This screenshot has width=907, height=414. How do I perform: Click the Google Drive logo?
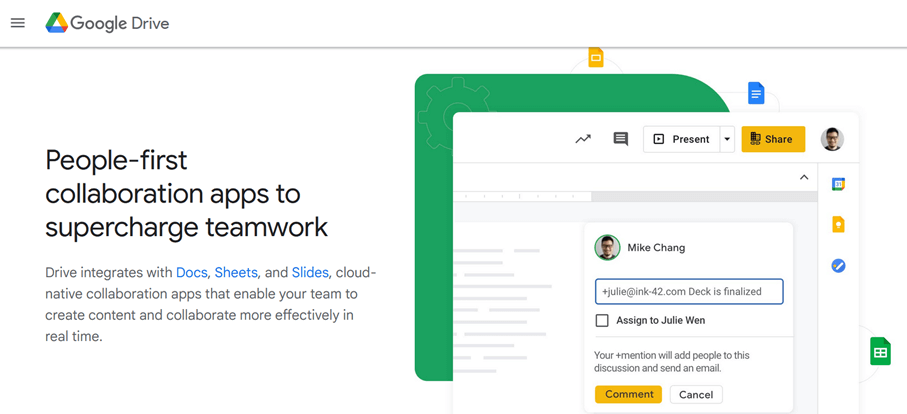(x=108, y=23)
